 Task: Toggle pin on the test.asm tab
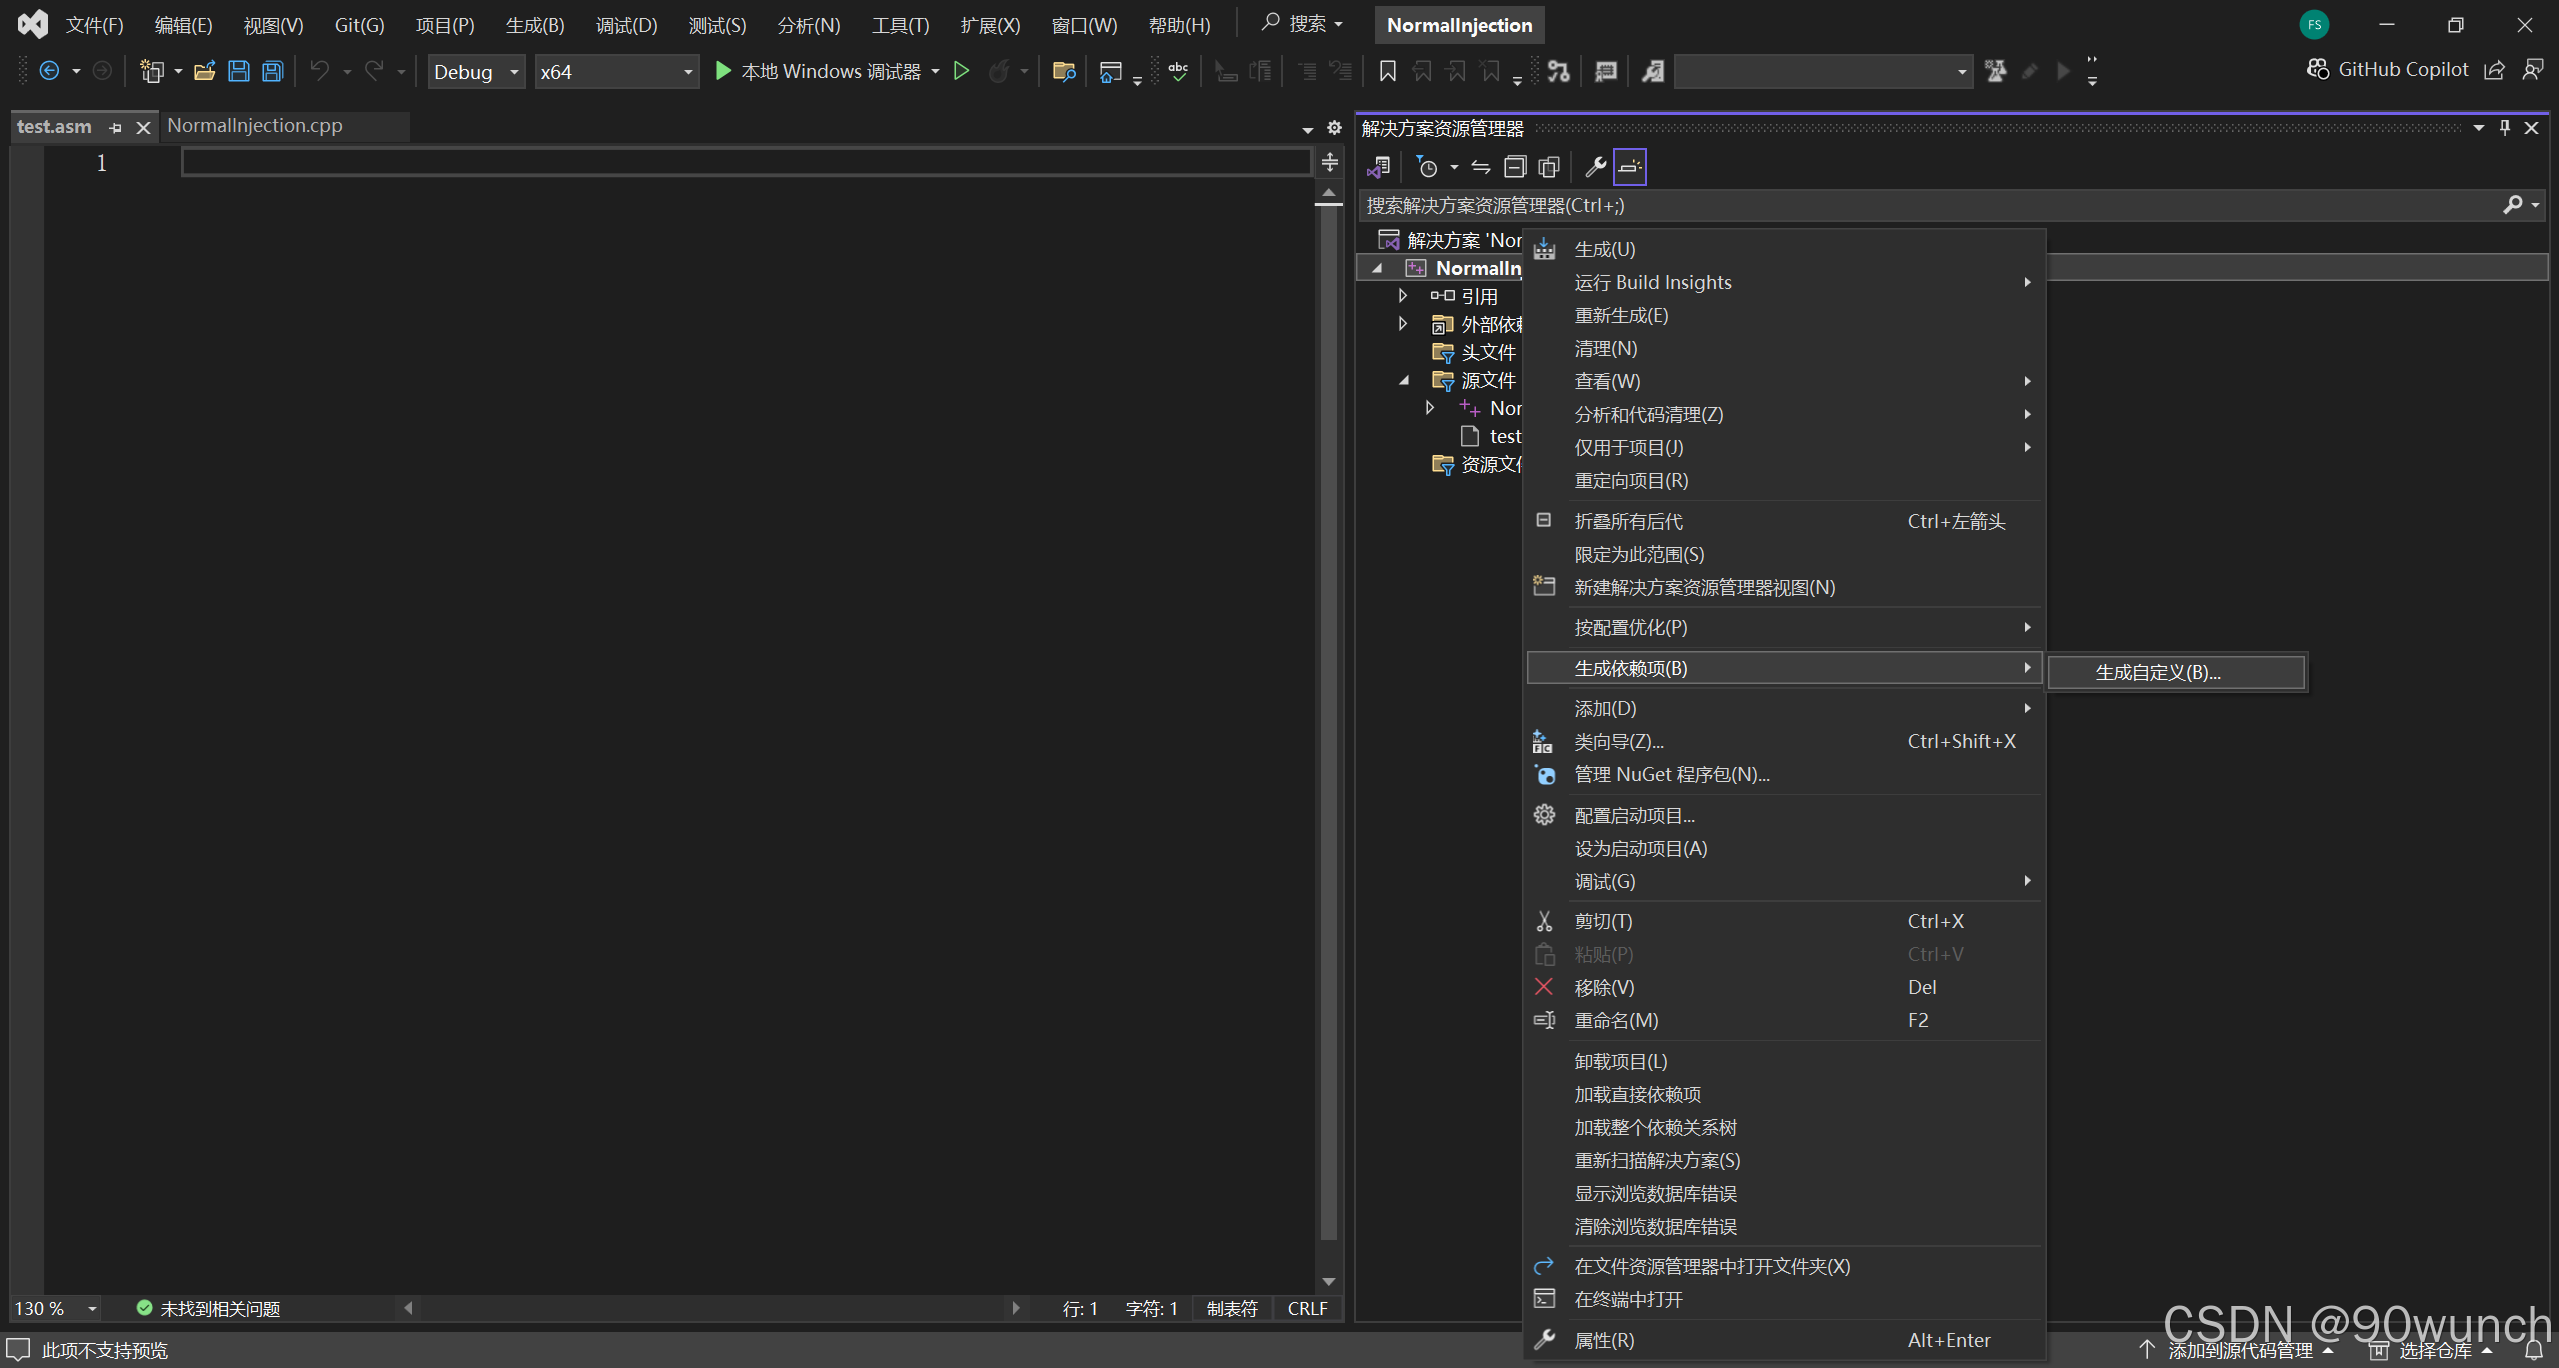coord(116,127)
